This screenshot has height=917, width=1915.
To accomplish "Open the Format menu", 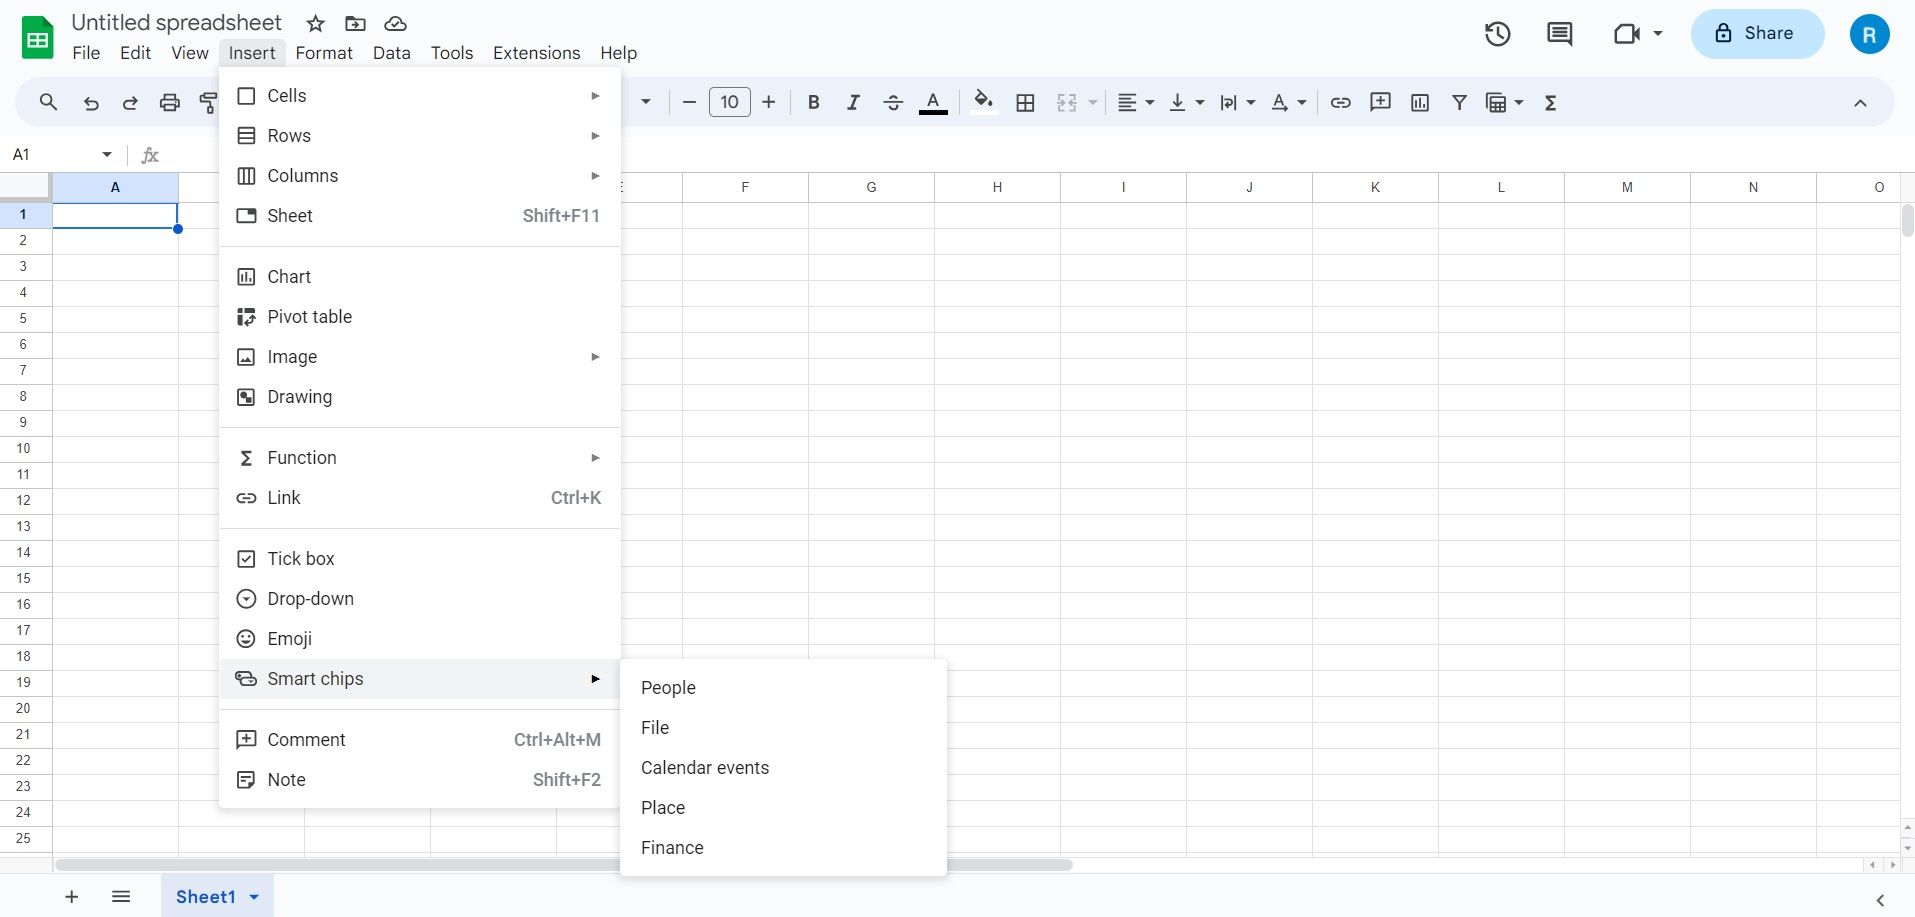I will [324, 53].
